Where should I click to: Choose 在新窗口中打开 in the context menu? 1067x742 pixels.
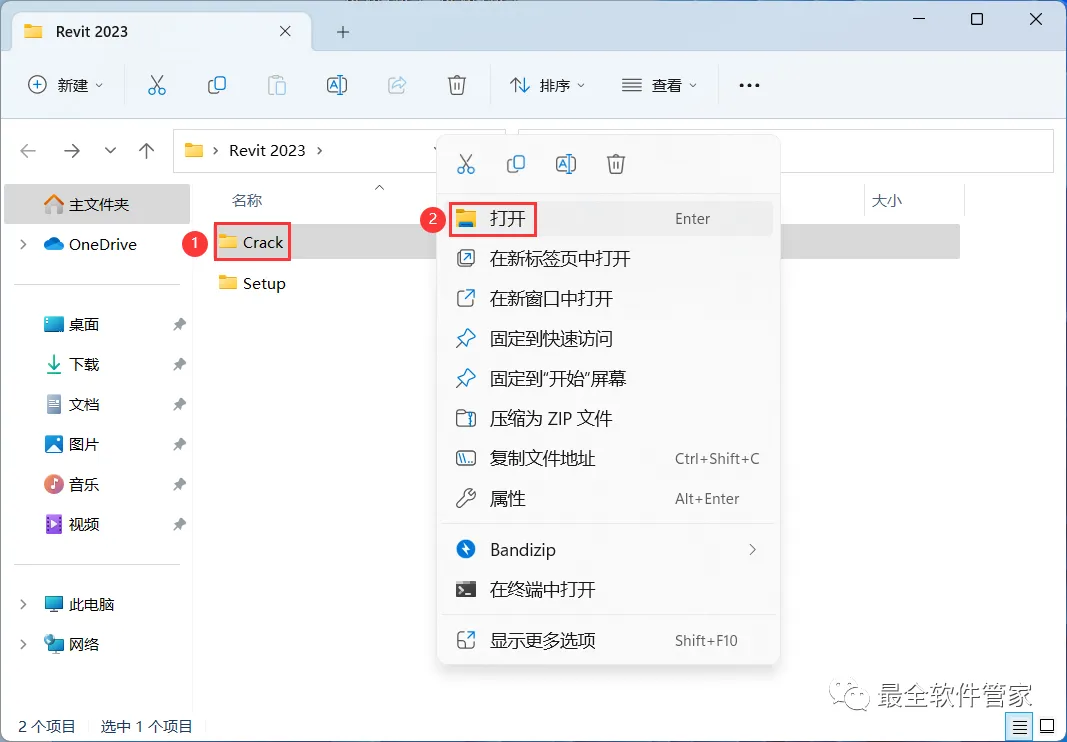coord(608,298)
